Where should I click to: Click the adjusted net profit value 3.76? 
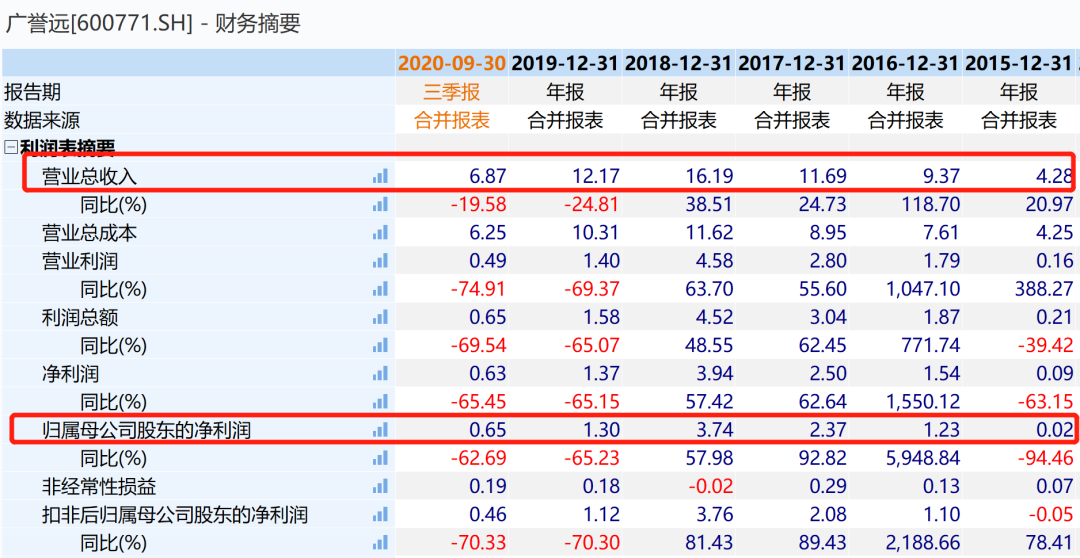click(714, 515)
